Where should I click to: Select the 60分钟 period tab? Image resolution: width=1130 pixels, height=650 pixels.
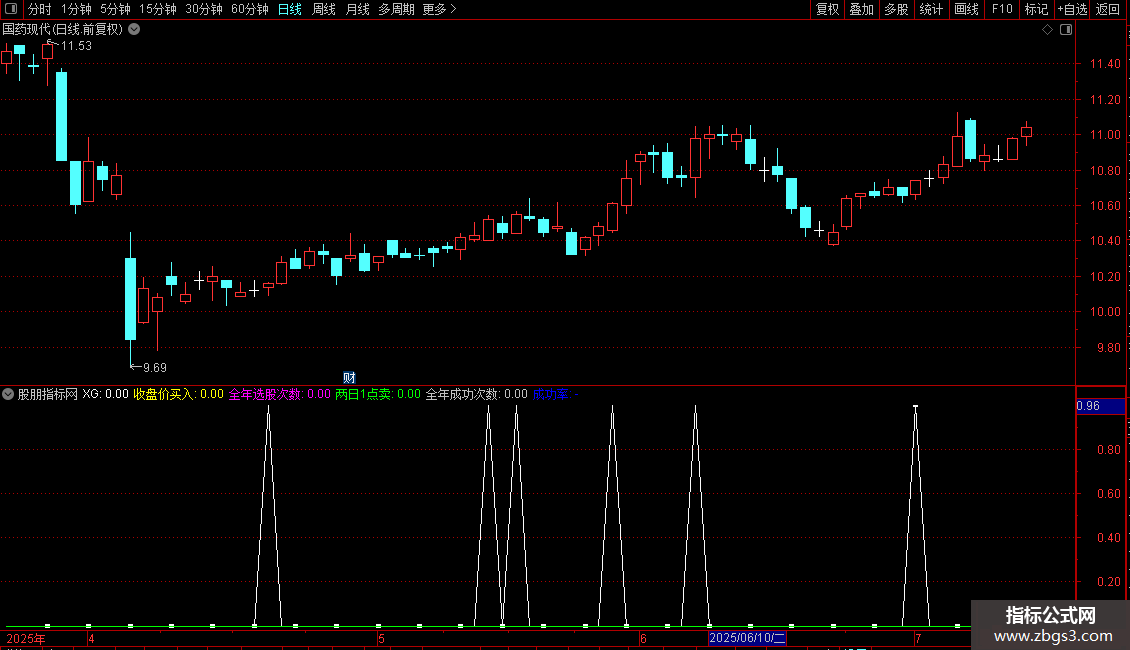point(250,9)
